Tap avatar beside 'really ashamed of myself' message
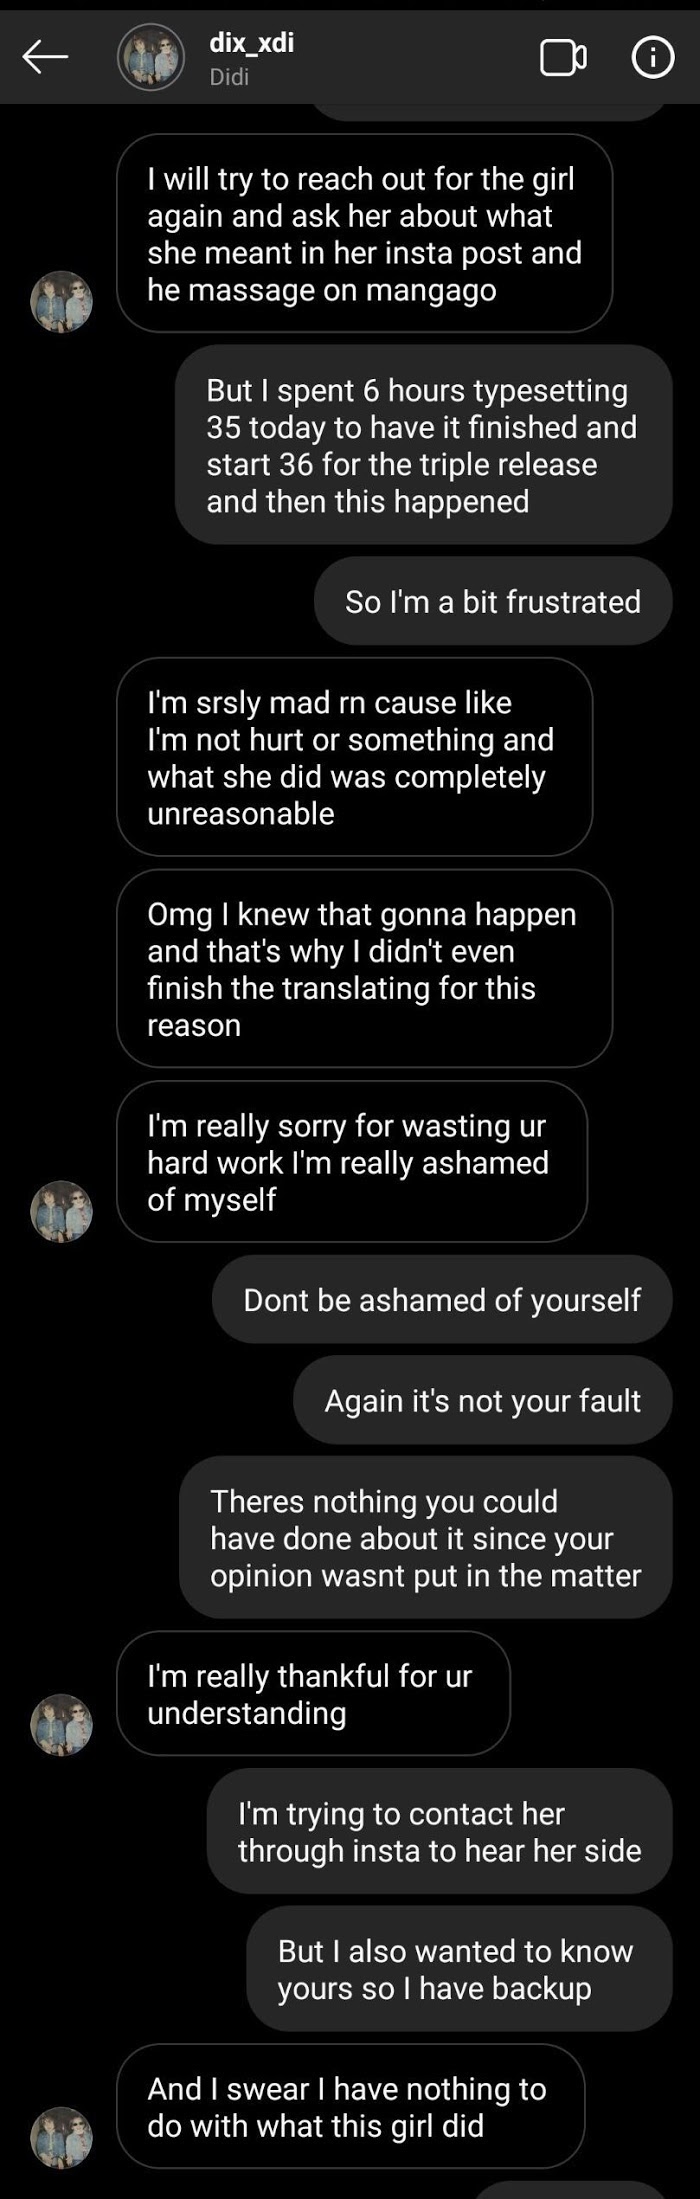 (x=62, y=1211)
